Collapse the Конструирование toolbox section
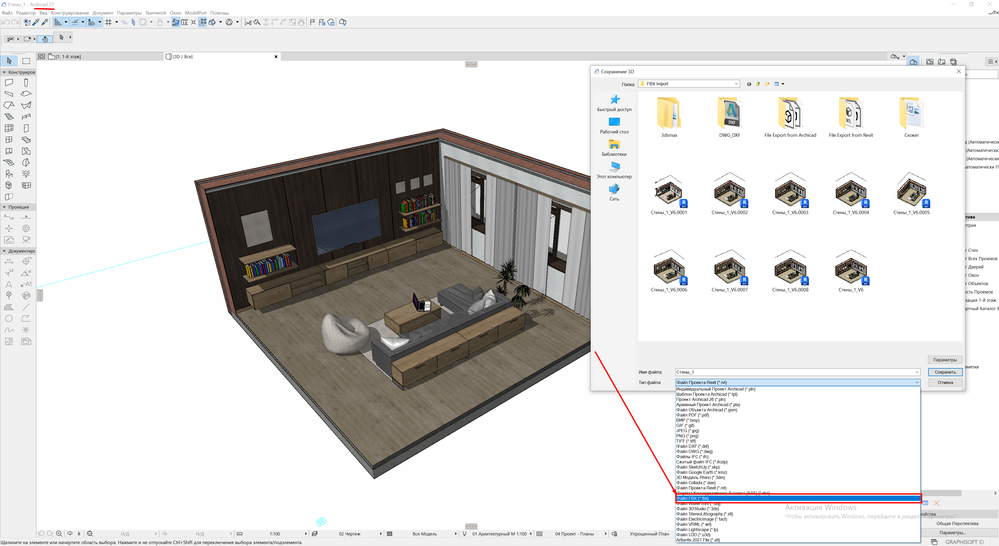Viewport: 999px width, 546px height. click(x=4, y=72)
